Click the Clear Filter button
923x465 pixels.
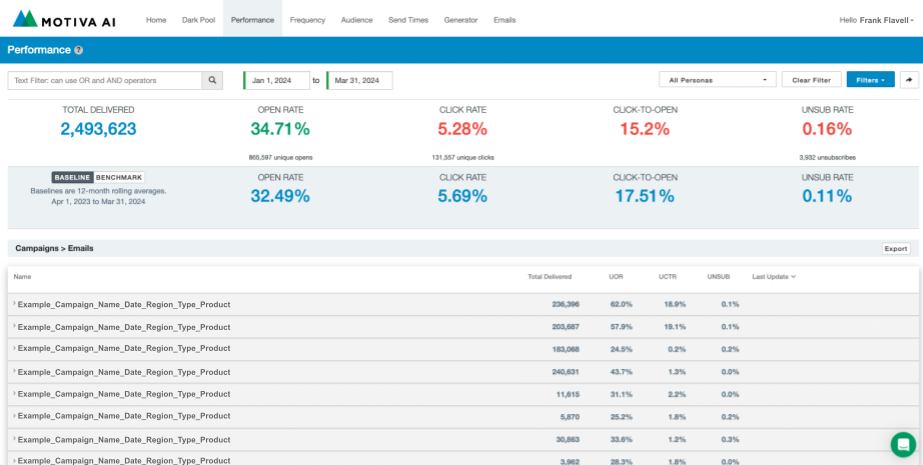coord(811,80)
